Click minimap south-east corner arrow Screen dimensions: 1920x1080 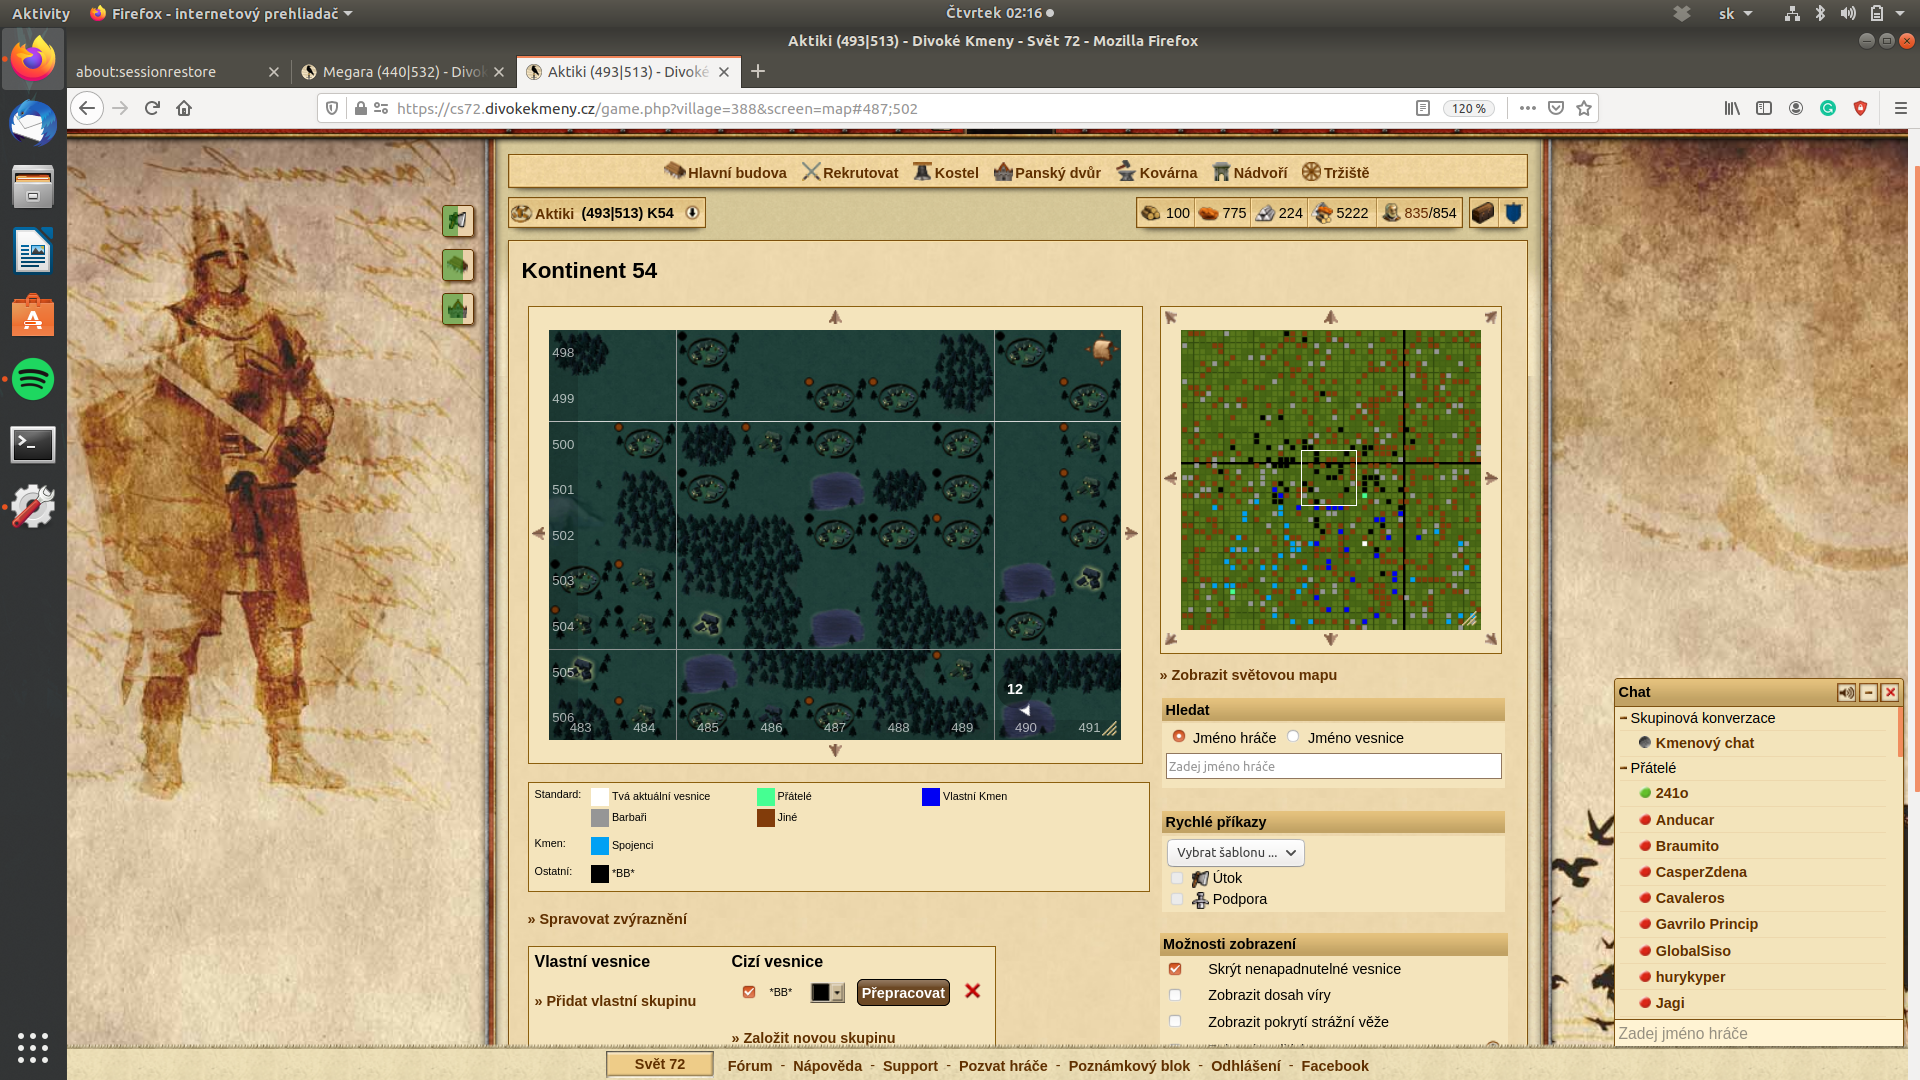click(1490, 639)
